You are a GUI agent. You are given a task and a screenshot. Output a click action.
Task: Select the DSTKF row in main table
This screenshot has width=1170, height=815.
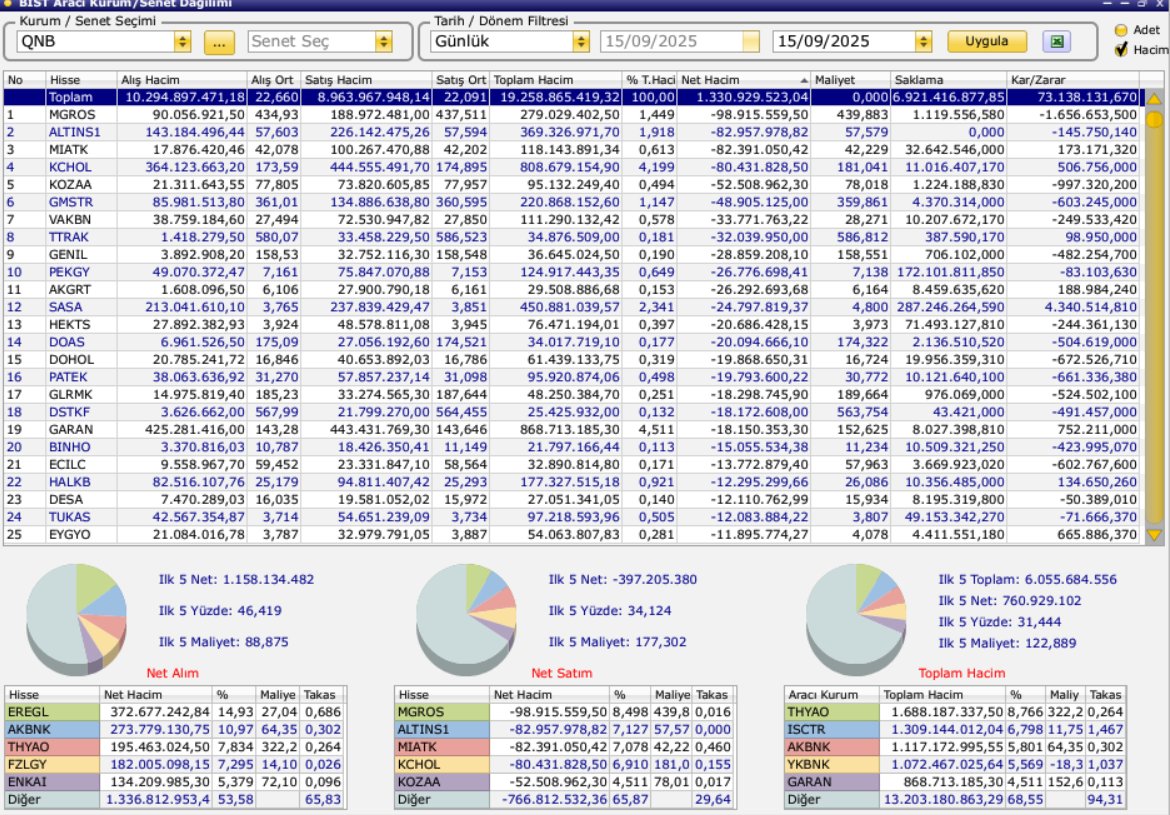[572, 412]
